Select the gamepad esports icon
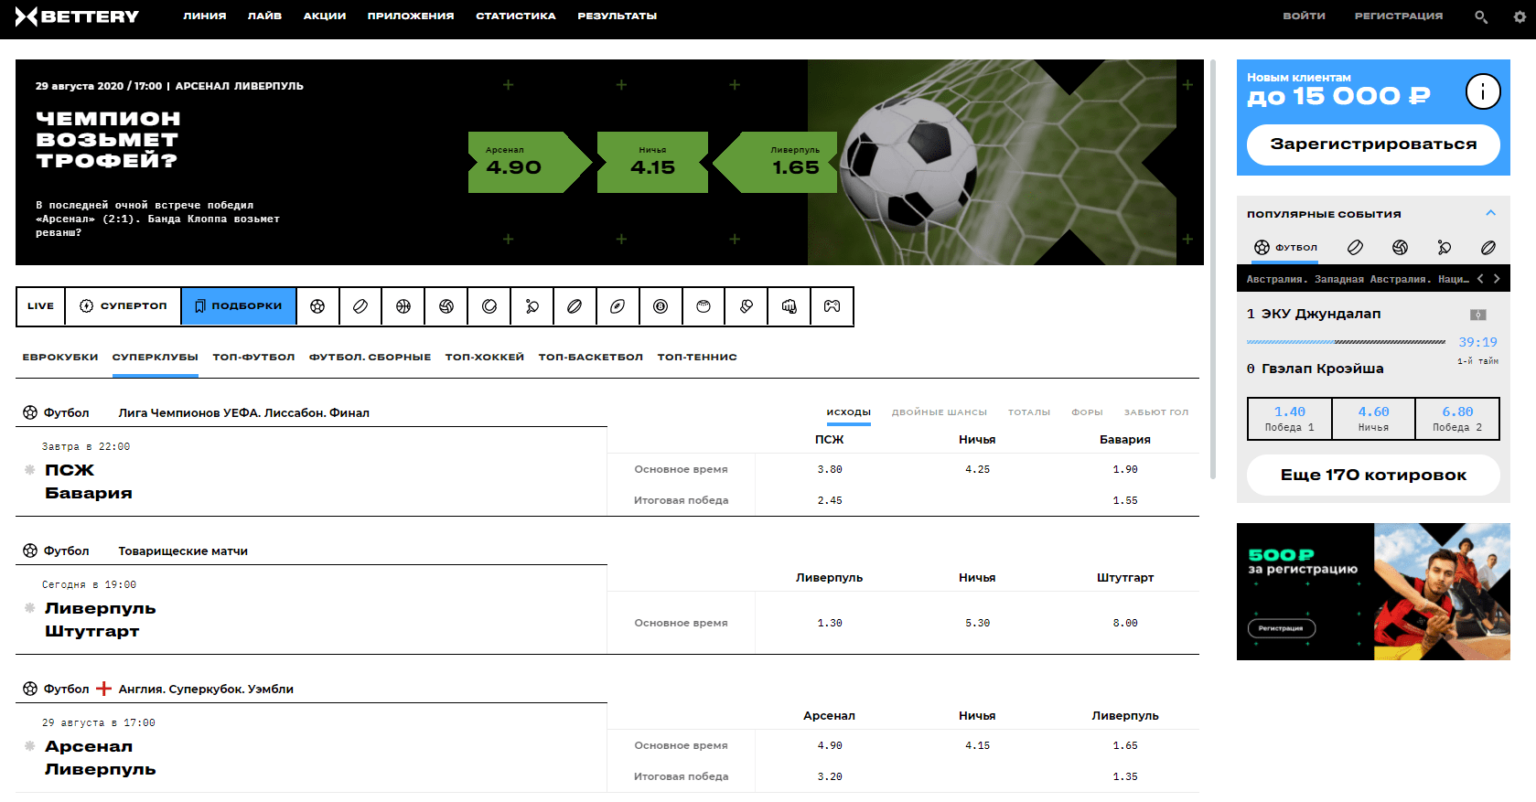The width and height of the screenshot is (1536, 802). coord(832,306)
